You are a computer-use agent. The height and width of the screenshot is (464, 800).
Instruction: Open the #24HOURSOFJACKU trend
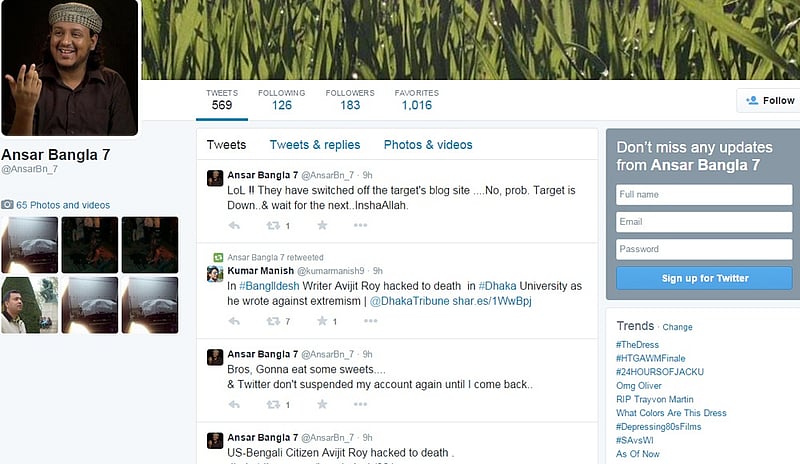(660, 372)
